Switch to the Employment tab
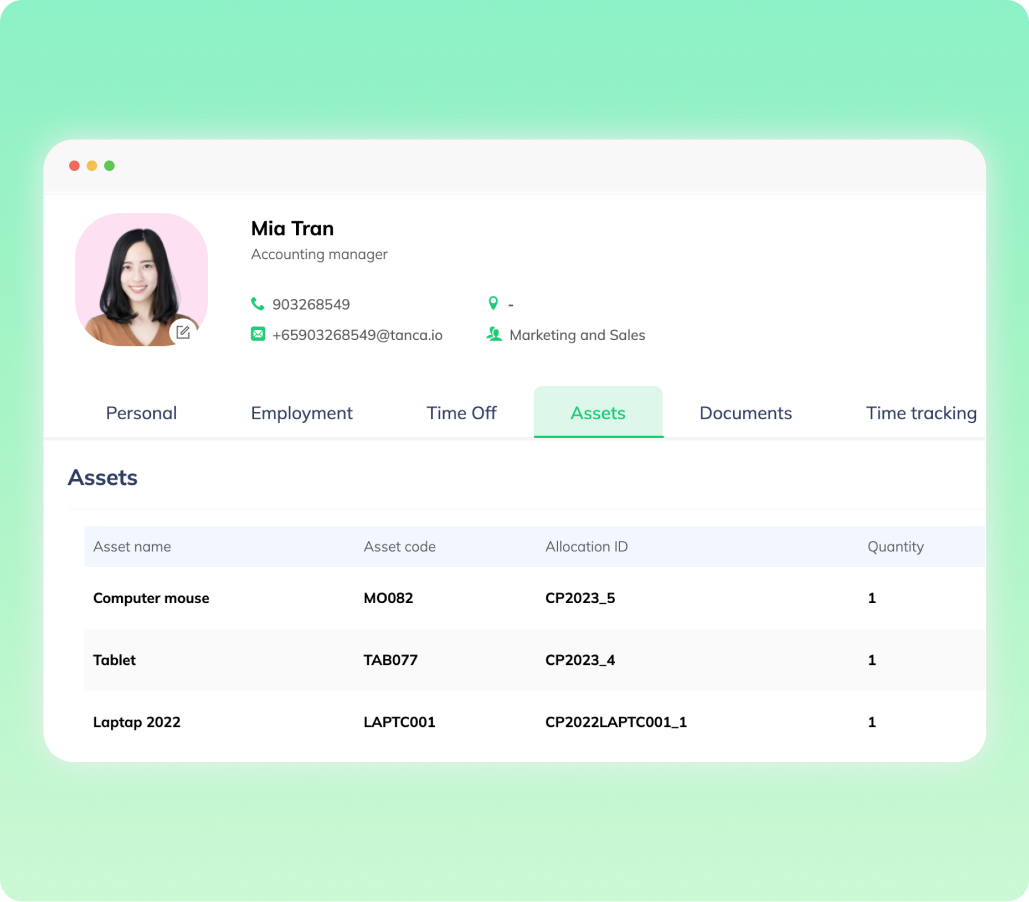 (x=301, y=413)
